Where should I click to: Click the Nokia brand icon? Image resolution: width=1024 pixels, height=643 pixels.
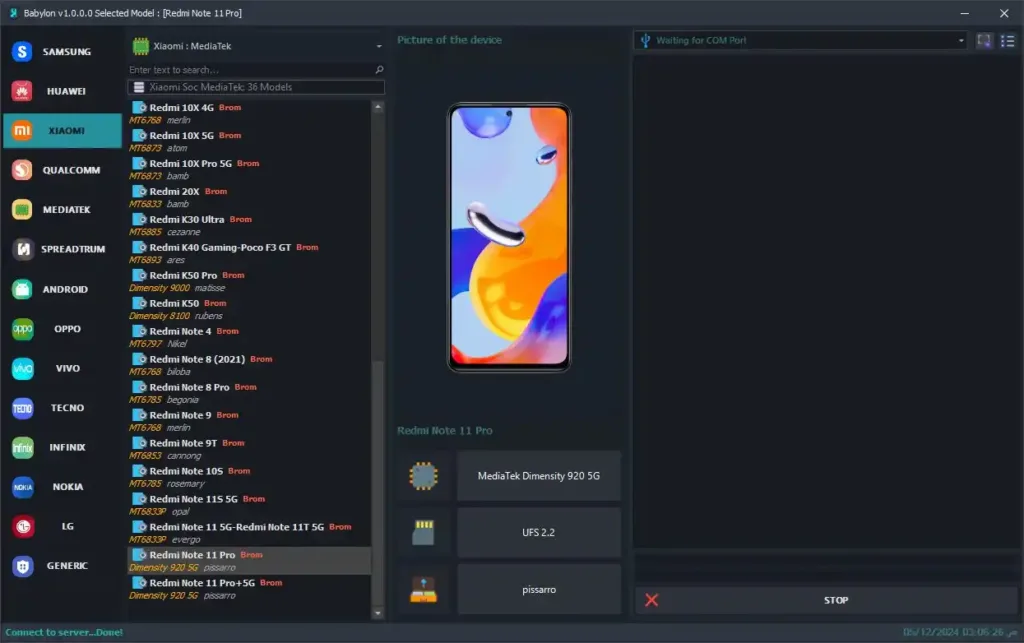pyautogui.click(x=23, y=487)
